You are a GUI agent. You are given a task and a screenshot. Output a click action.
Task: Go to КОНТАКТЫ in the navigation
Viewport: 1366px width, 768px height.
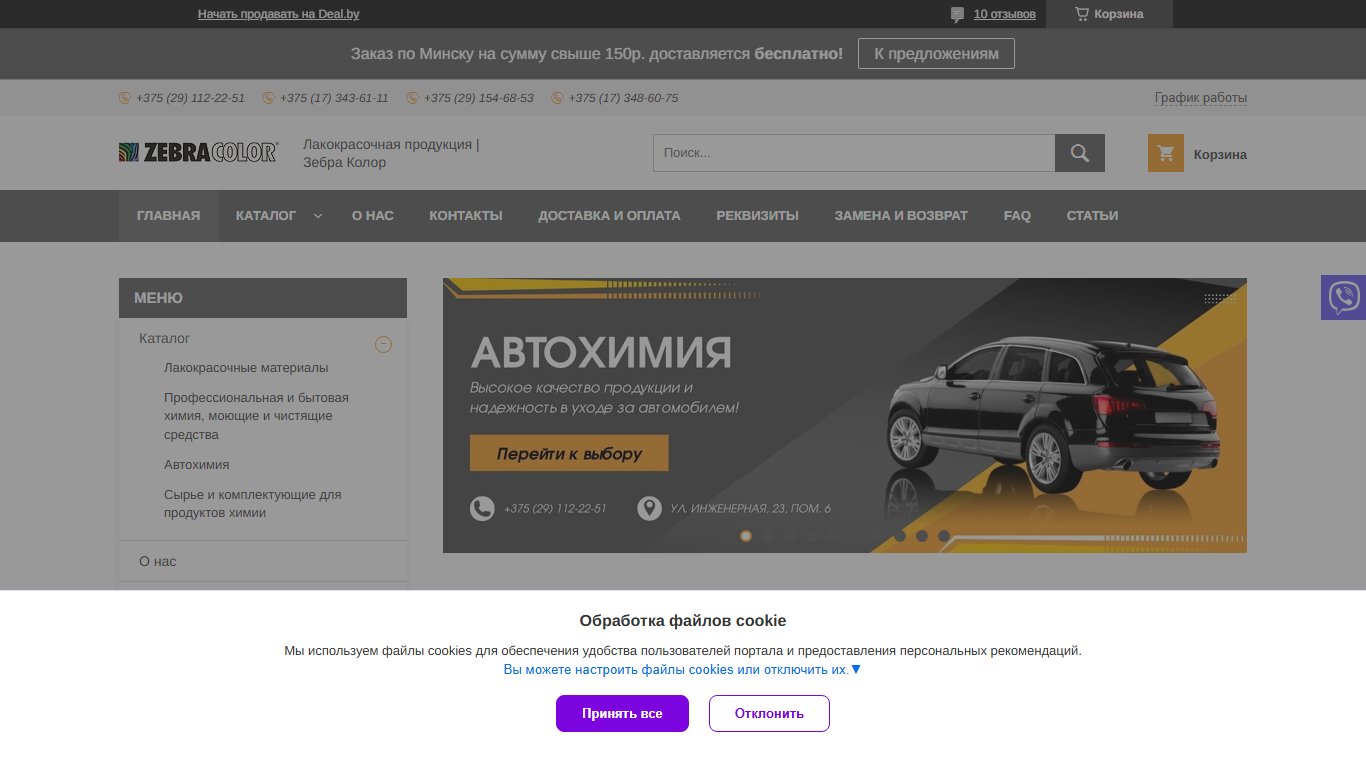(x=466, y=216)
